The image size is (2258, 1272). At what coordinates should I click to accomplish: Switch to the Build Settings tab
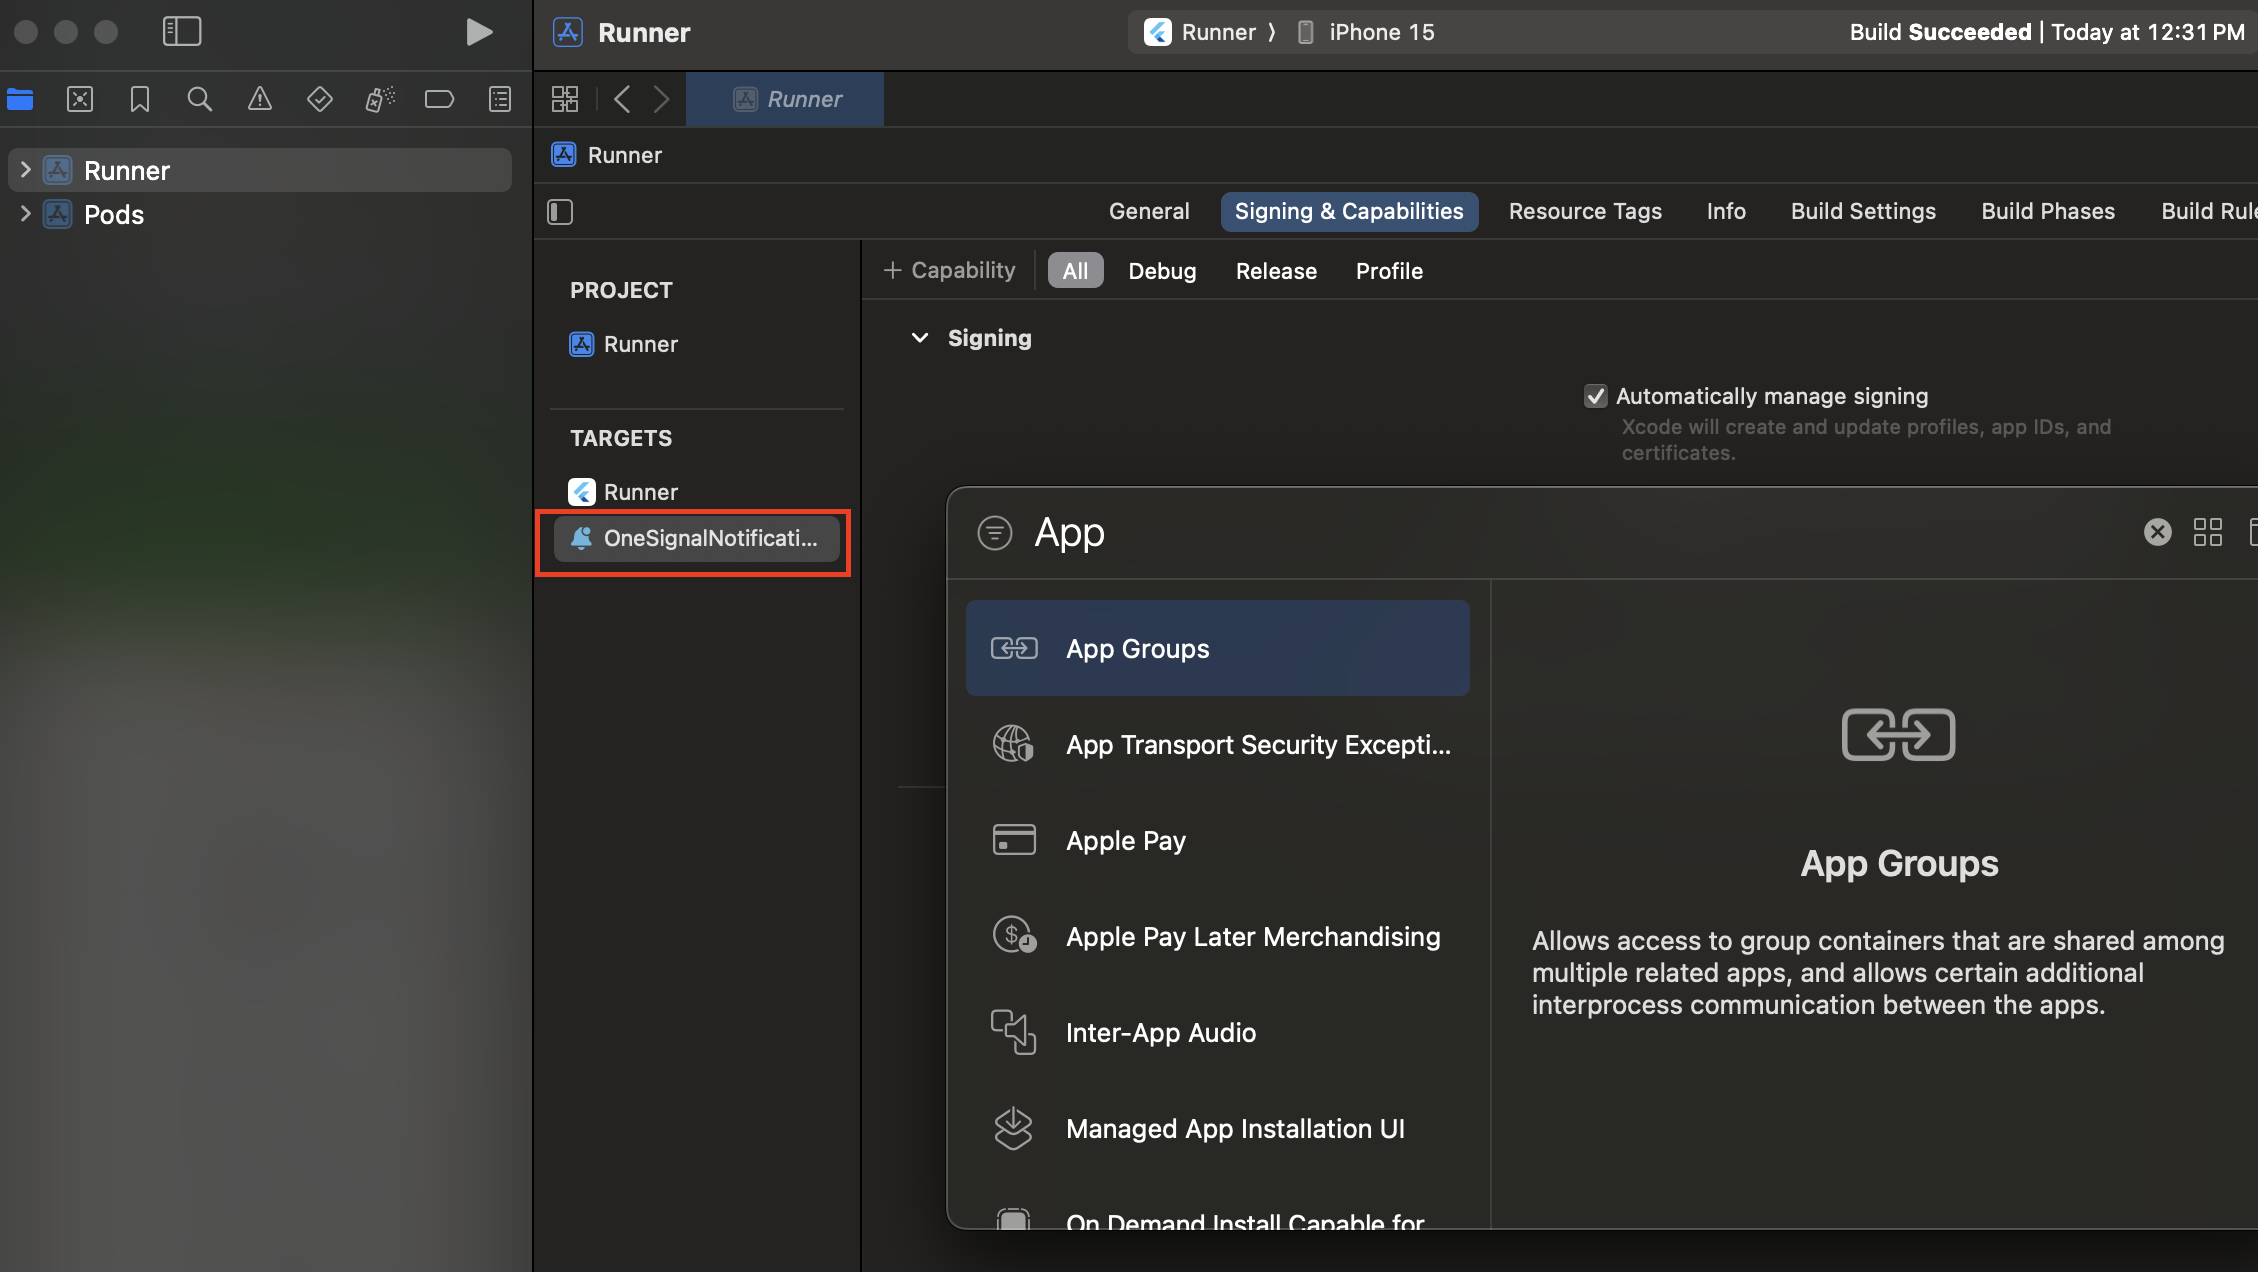click(x=1863, y=211)
